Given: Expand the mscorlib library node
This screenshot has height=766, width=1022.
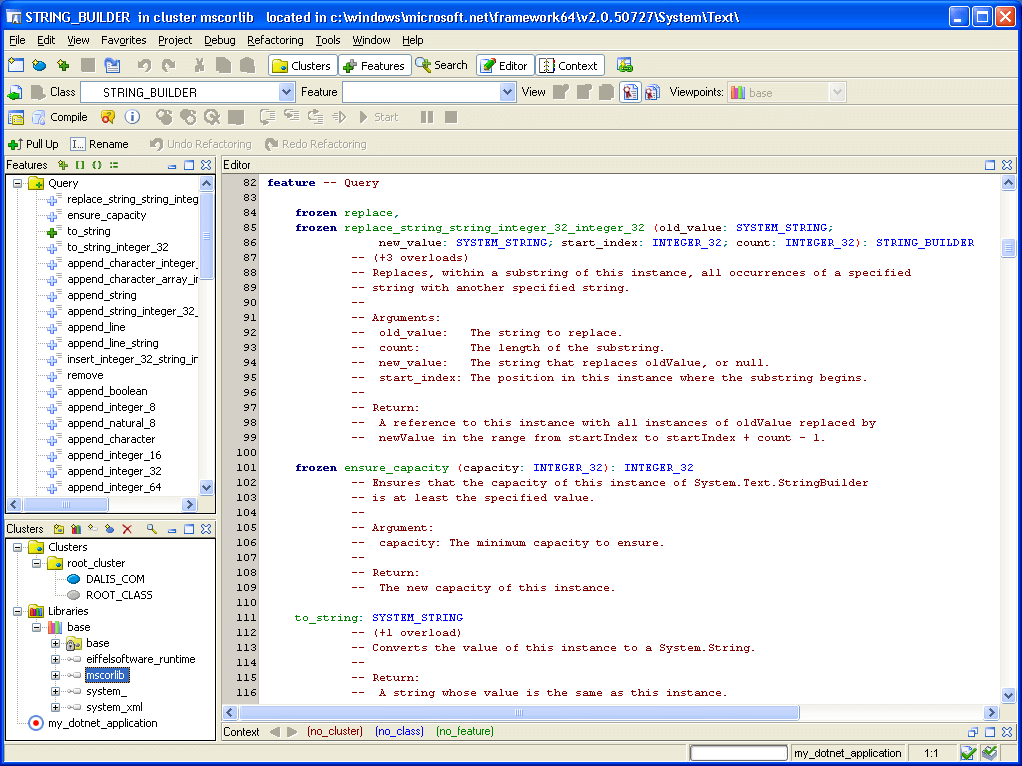Looking at the screenshot, I should click(56, 676).
